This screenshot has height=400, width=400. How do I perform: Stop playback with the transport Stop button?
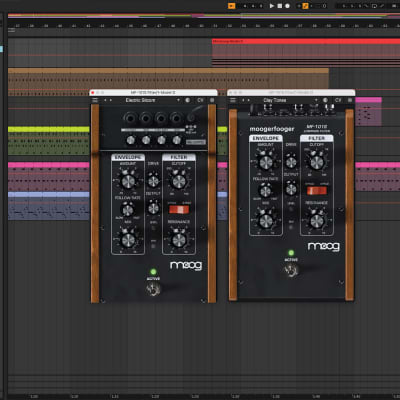point(280,6)
